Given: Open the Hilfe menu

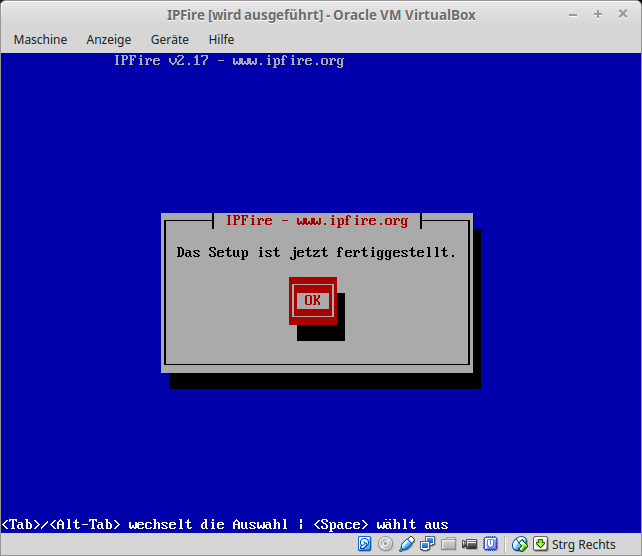Looking at the screenshot, I should (221, 40).
